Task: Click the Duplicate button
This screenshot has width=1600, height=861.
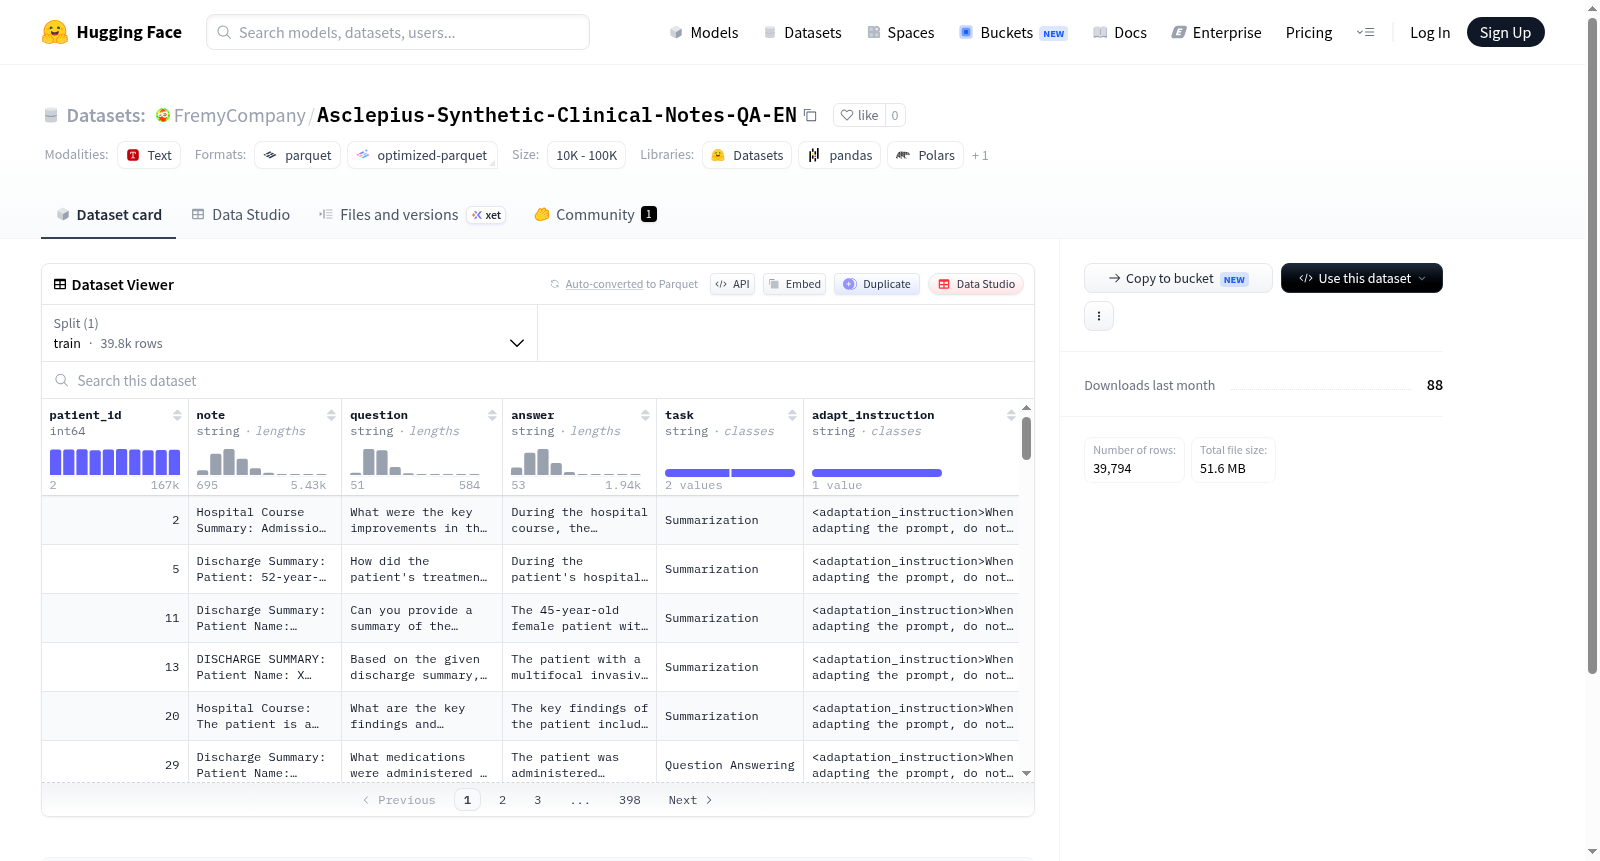Action: [876, 284]
